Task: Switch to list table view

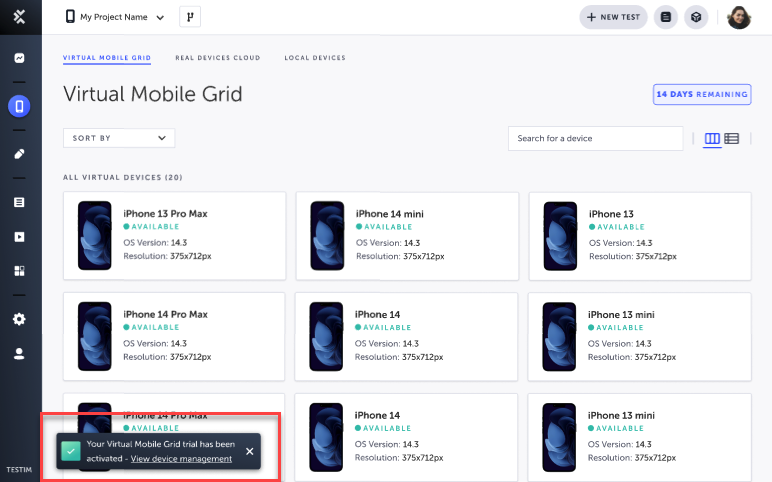Action: coord(732,138)
